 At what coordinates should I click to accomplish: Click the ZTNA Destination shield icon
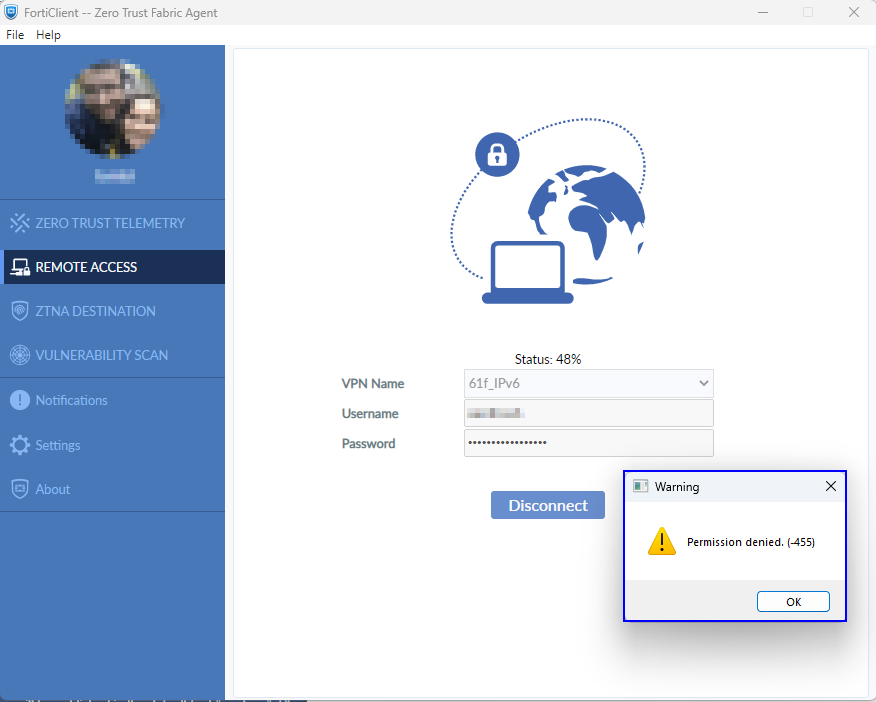[20, 311]
